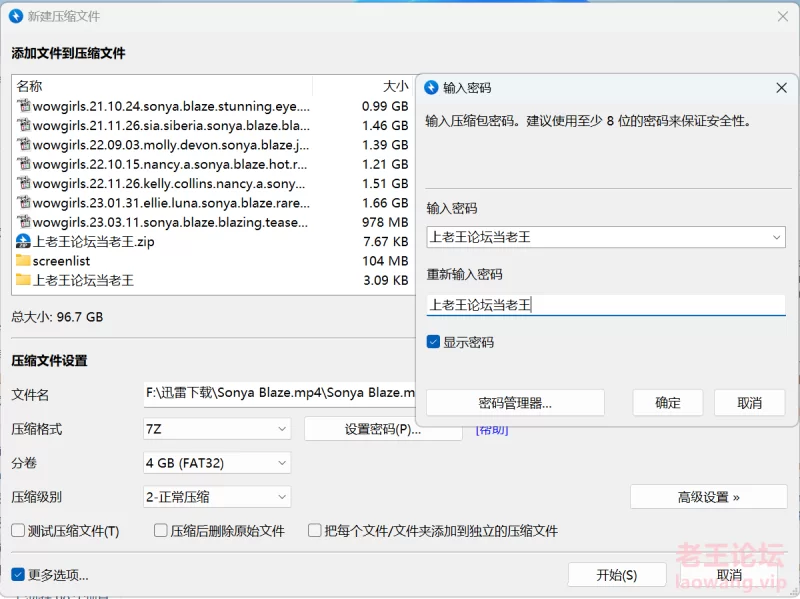The image size is (800, 599).
Task: Click the app logo in 输入密码 dialog title
Action: pyautogui.click(x=431, y=88)
